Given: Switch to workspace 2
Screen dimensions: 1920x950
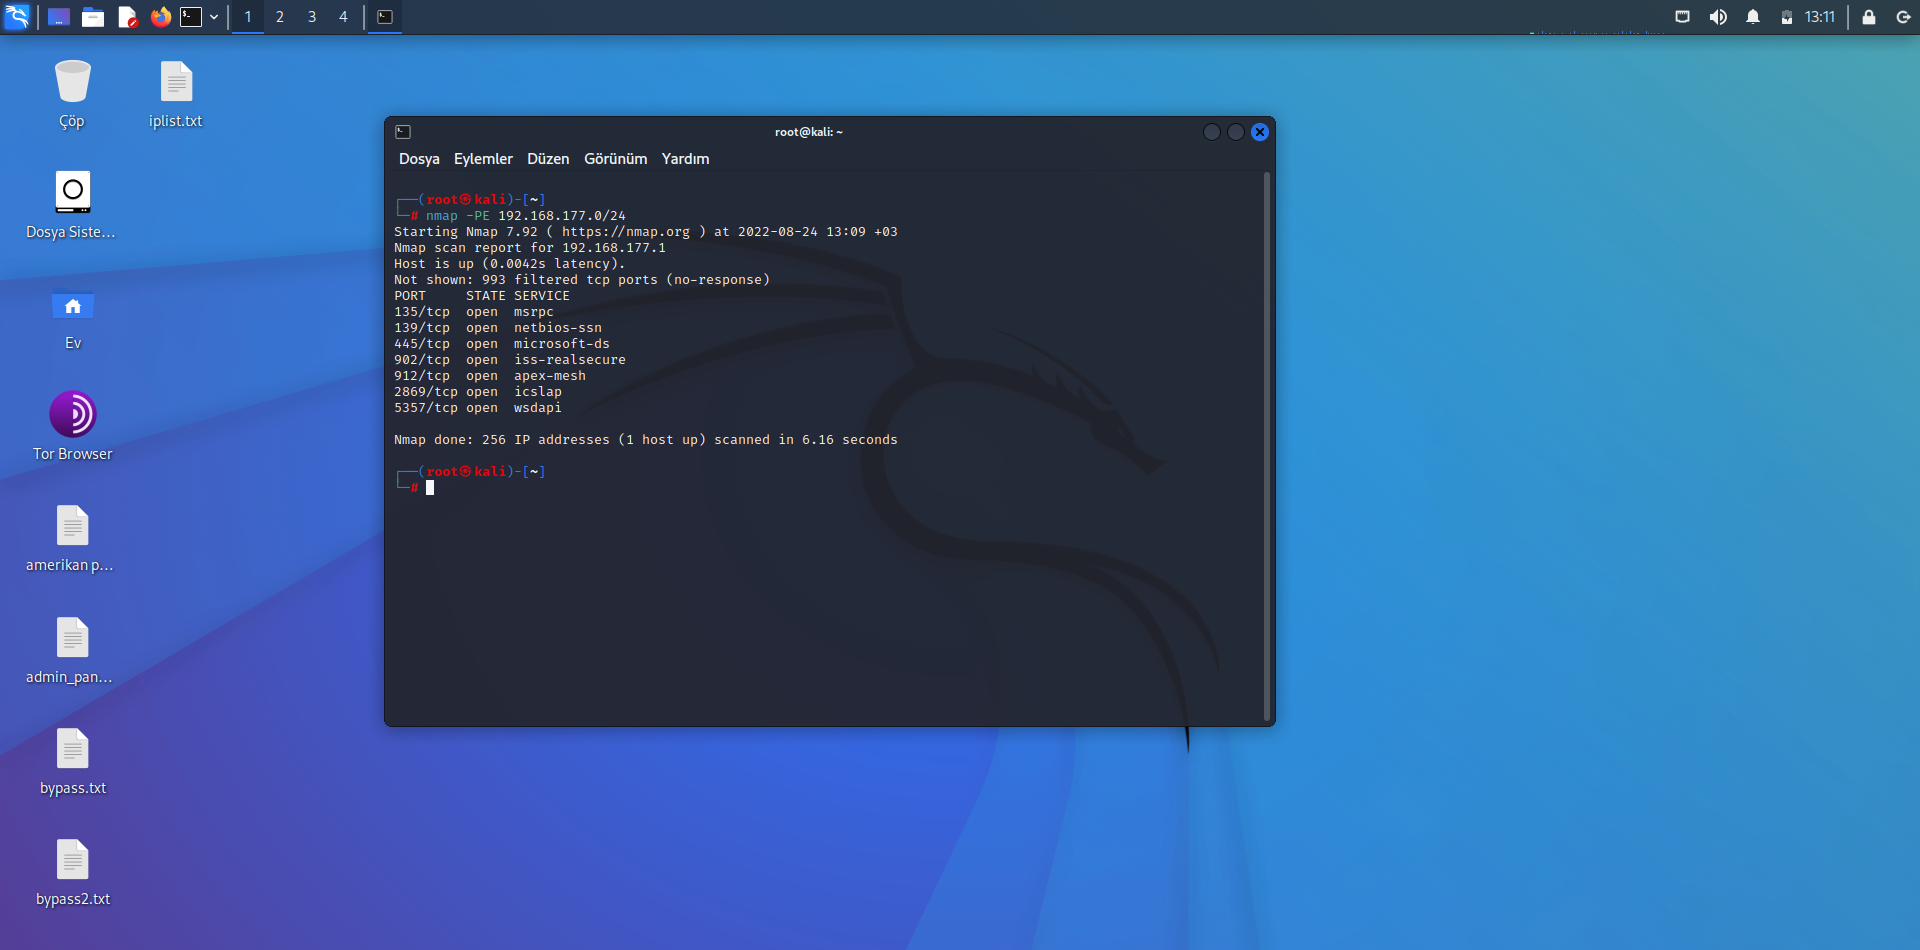Looking at the screenshot, I should (x=280, y=17).
